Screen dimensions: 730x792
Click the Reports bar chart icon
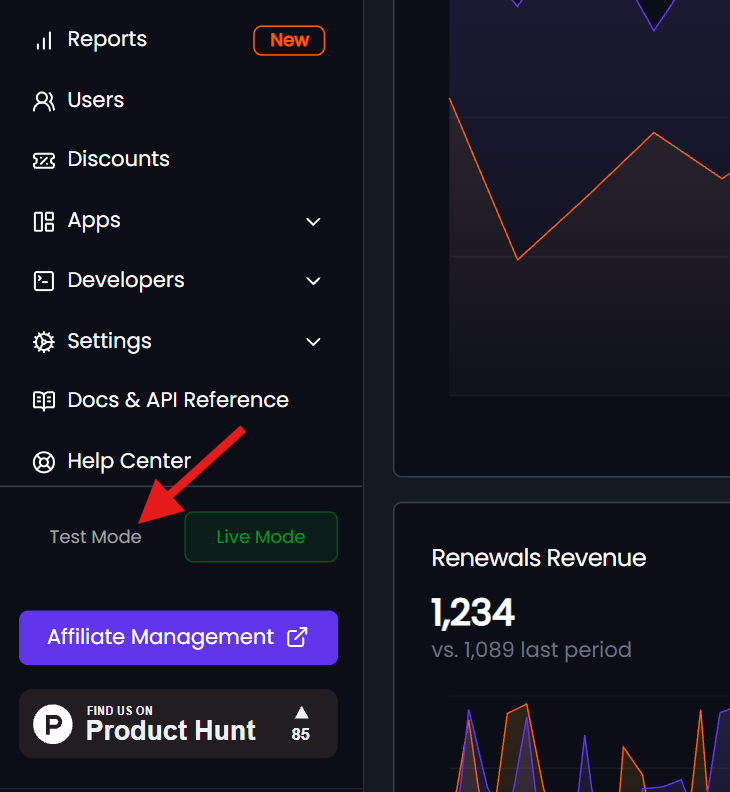[x=44, y=41]
